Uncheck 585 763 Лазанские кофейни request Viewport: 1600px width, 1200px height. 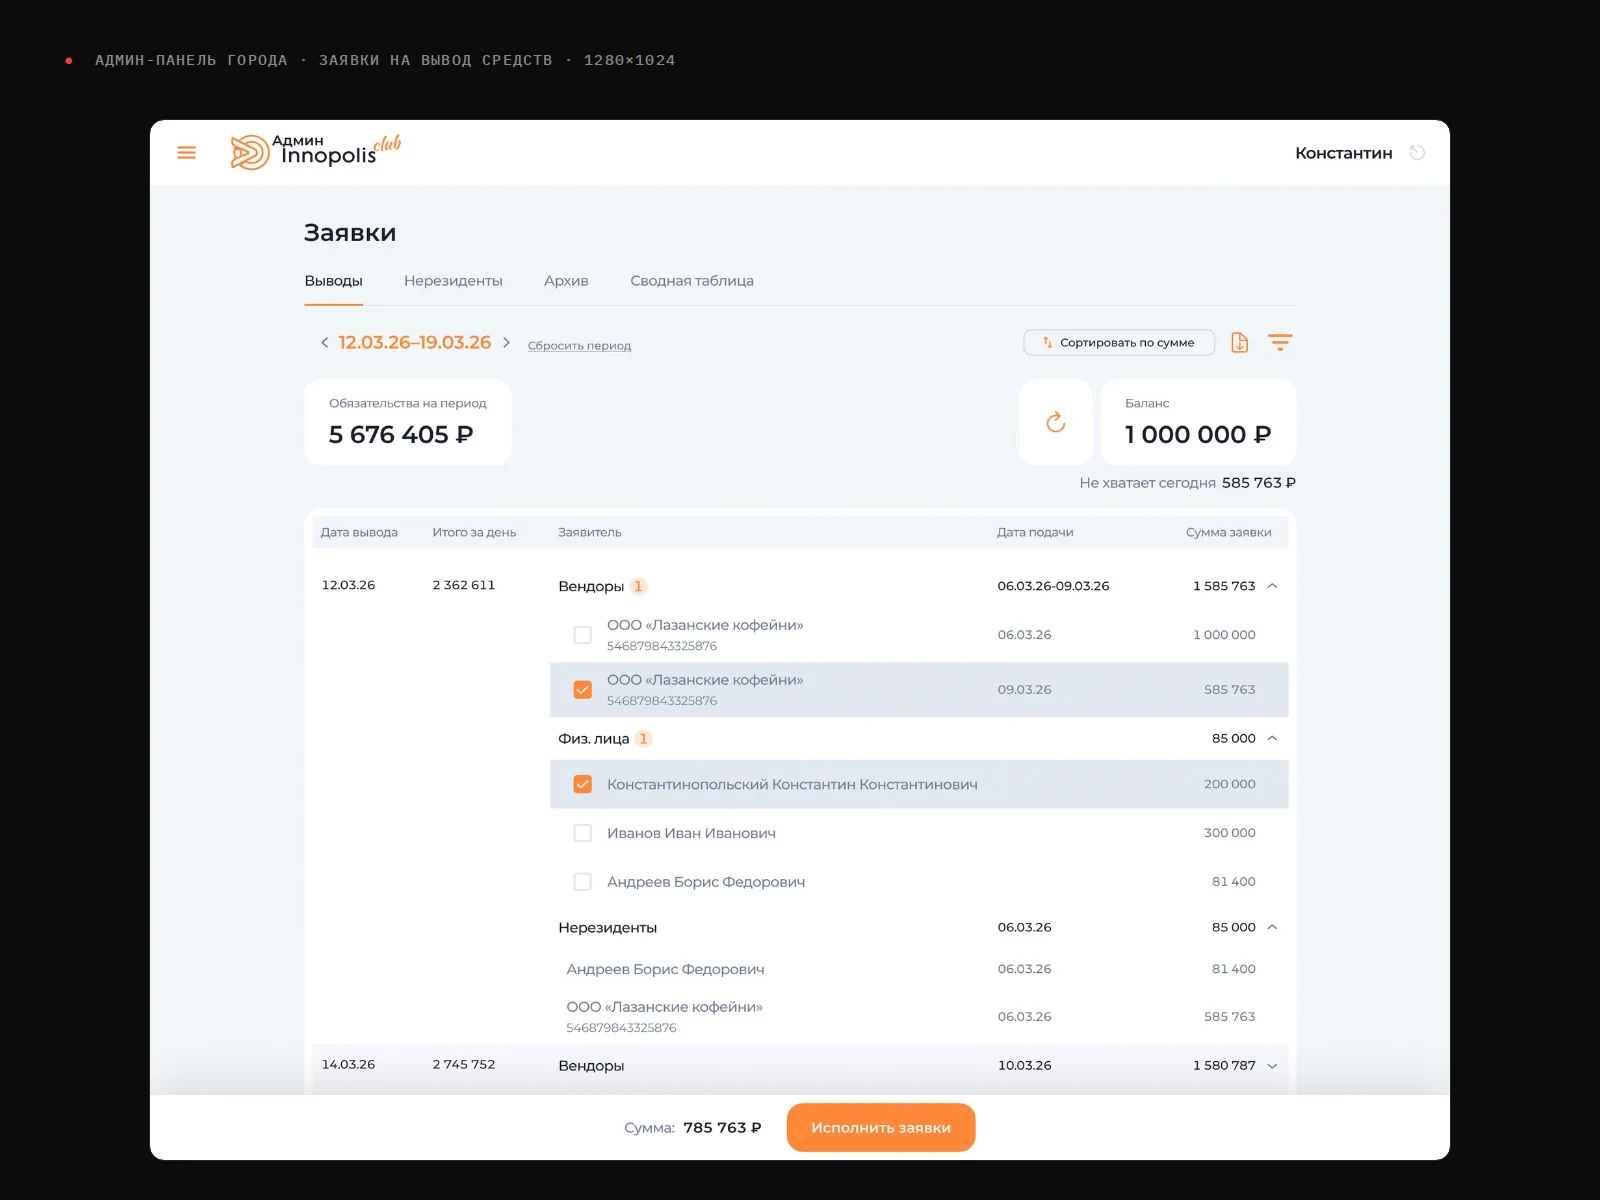pyautogui.click(x=582, y=690)
